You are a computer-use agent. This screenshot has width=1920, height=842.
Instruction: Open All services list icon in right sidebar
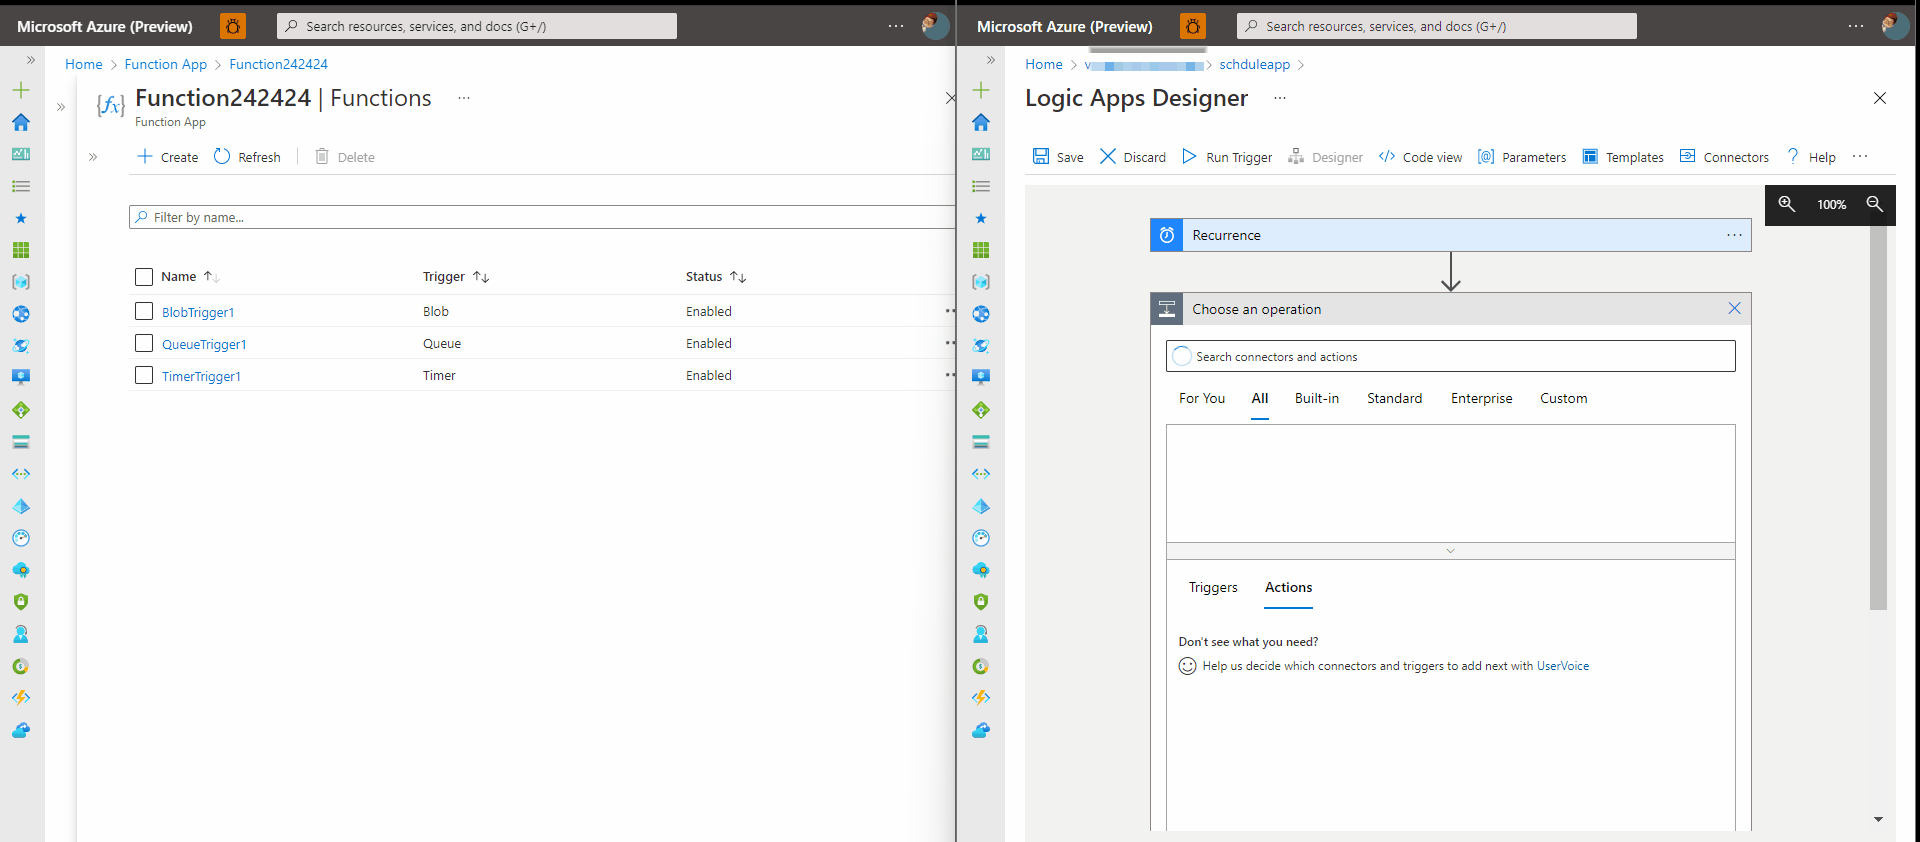point(981,186)
